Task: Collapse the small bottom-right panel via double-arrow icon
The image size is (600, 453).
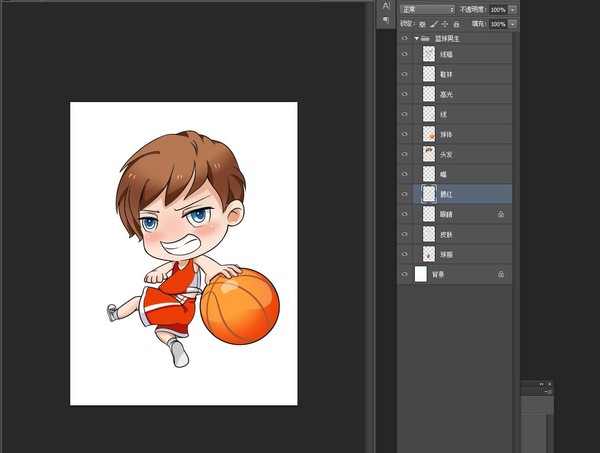Action: [541, 384]
